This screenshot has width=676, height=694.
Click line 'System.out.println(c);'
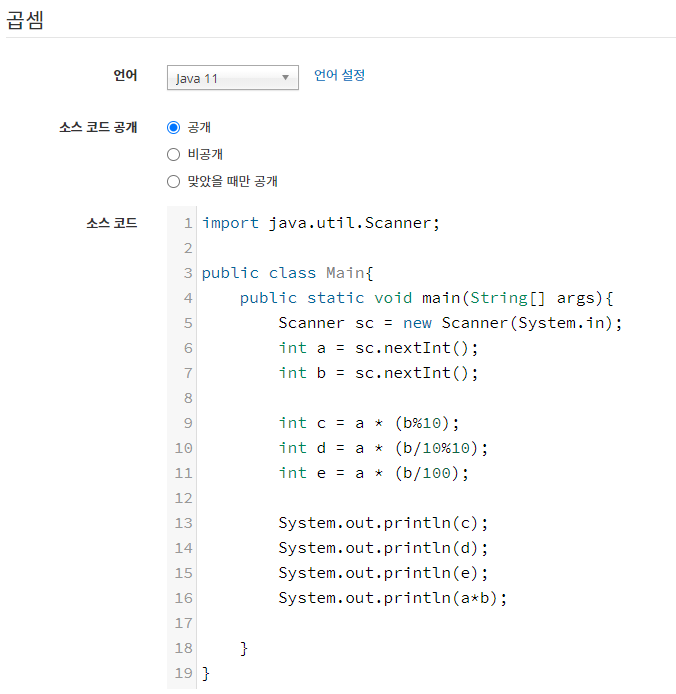383,523
